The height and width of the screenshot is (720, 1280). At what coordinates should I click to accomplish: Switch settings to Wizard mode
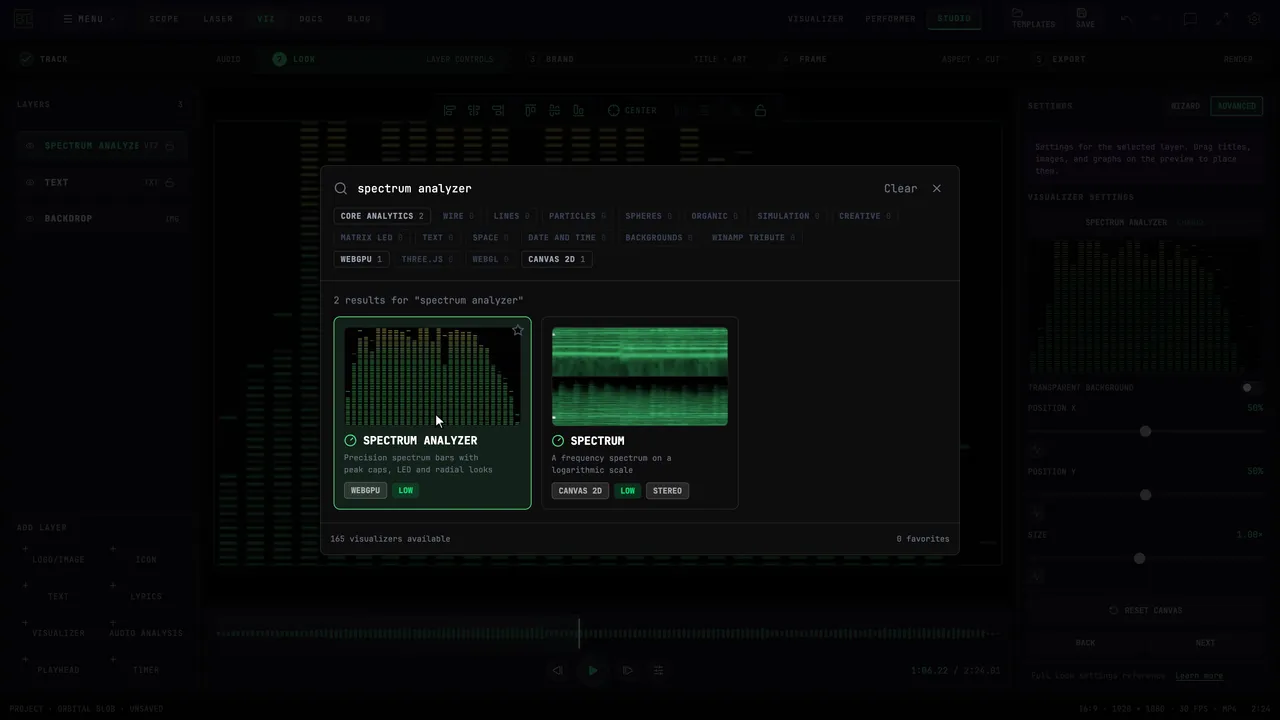(1186, 106)
